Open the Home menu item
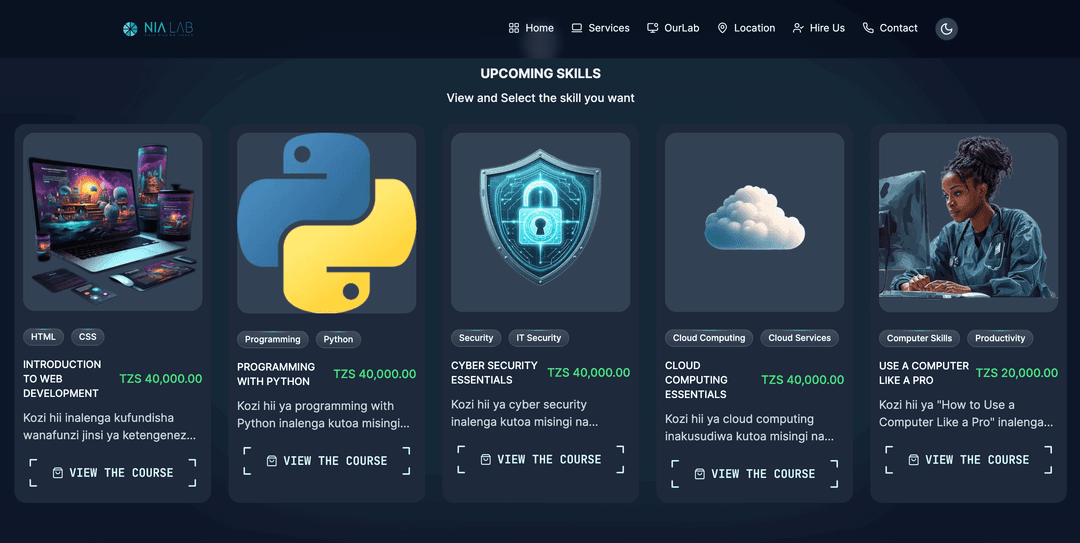The height and width of the screenshot is (543, 1080). point(531,28)
